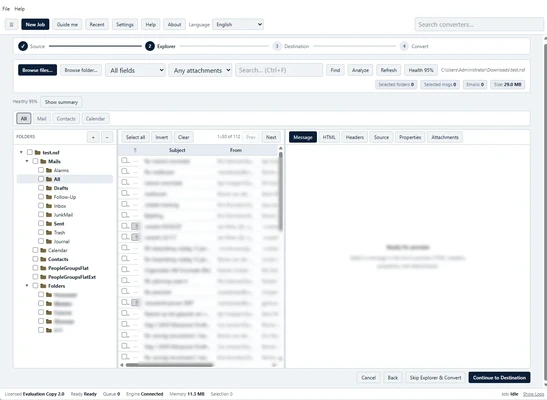Screen dimensions: 547x400
Task: Click the Refresh button
Action: 389,70
